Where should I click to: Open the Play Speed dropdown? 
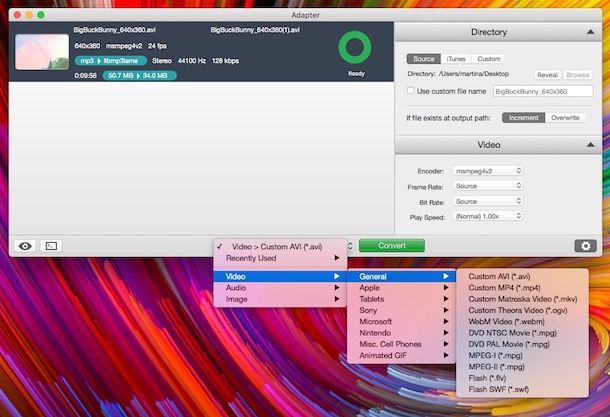click(x=488, y=216)
